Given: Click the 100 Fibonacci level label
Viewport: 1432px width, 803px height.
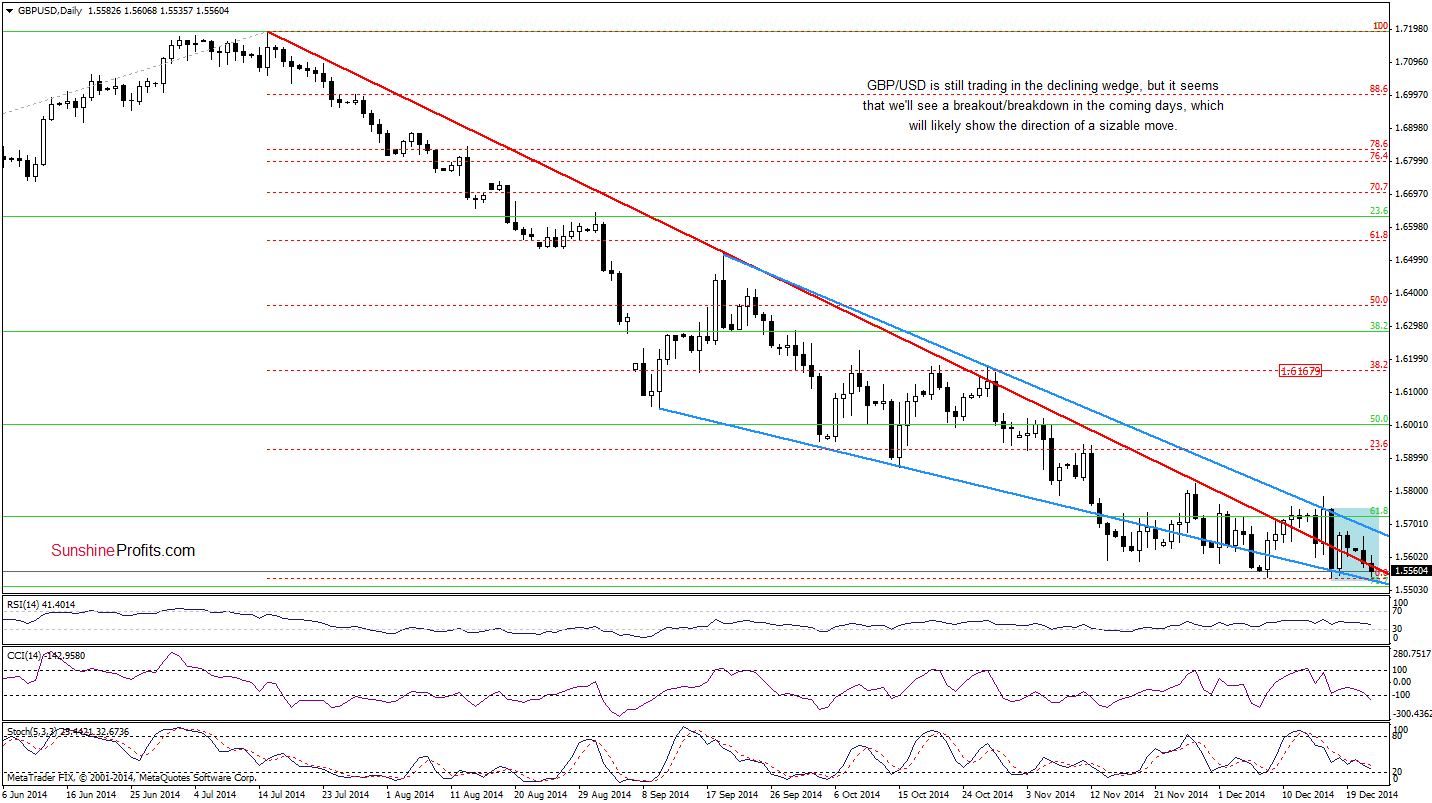Looking at the screenshot, I should coord(1379,25).
